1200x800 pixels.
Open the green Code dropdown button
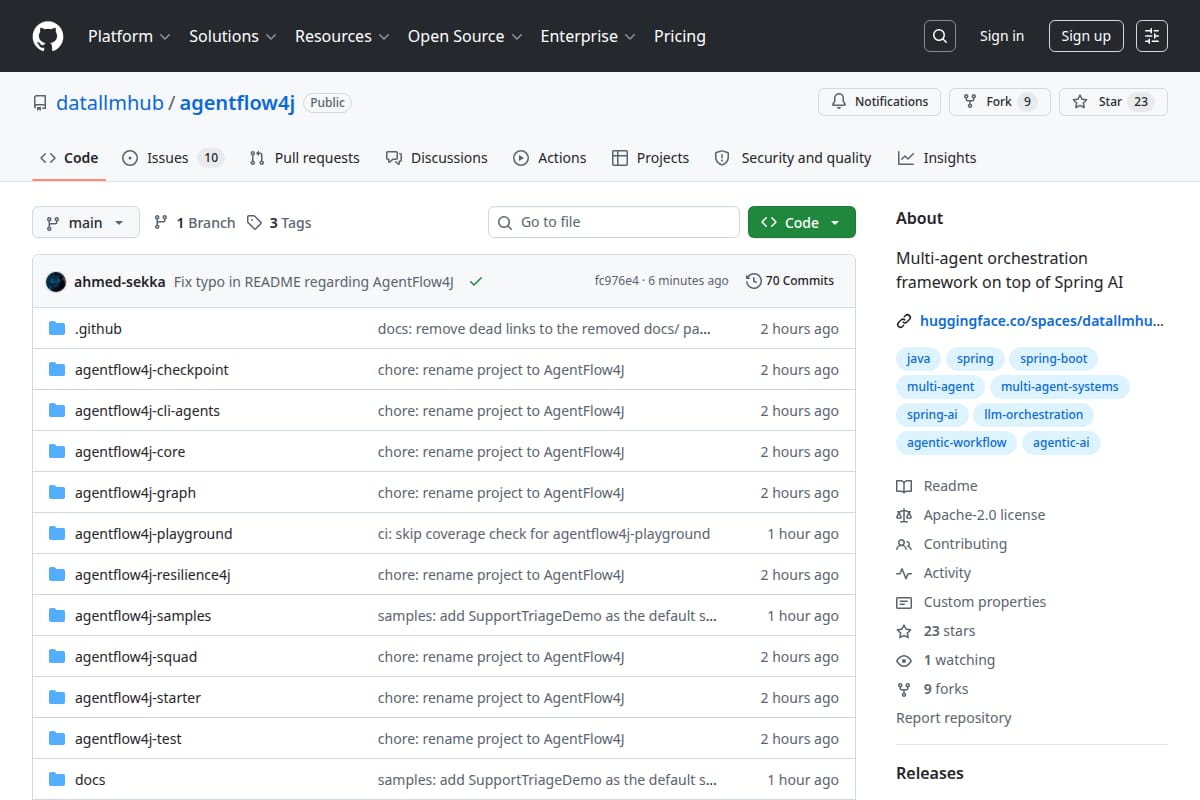pyautogui.click(x=802, y=222)
